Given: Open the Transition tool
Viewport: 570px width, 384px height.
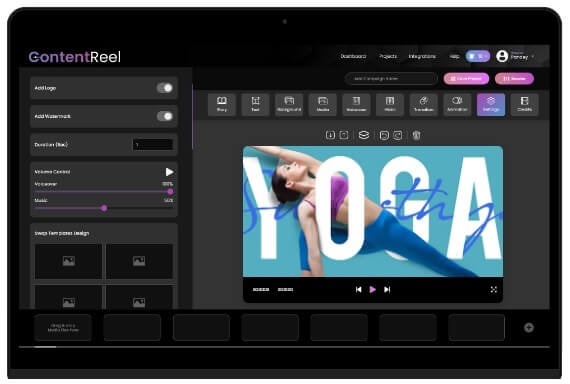Looking at the screenshot, I should [424, 104].
